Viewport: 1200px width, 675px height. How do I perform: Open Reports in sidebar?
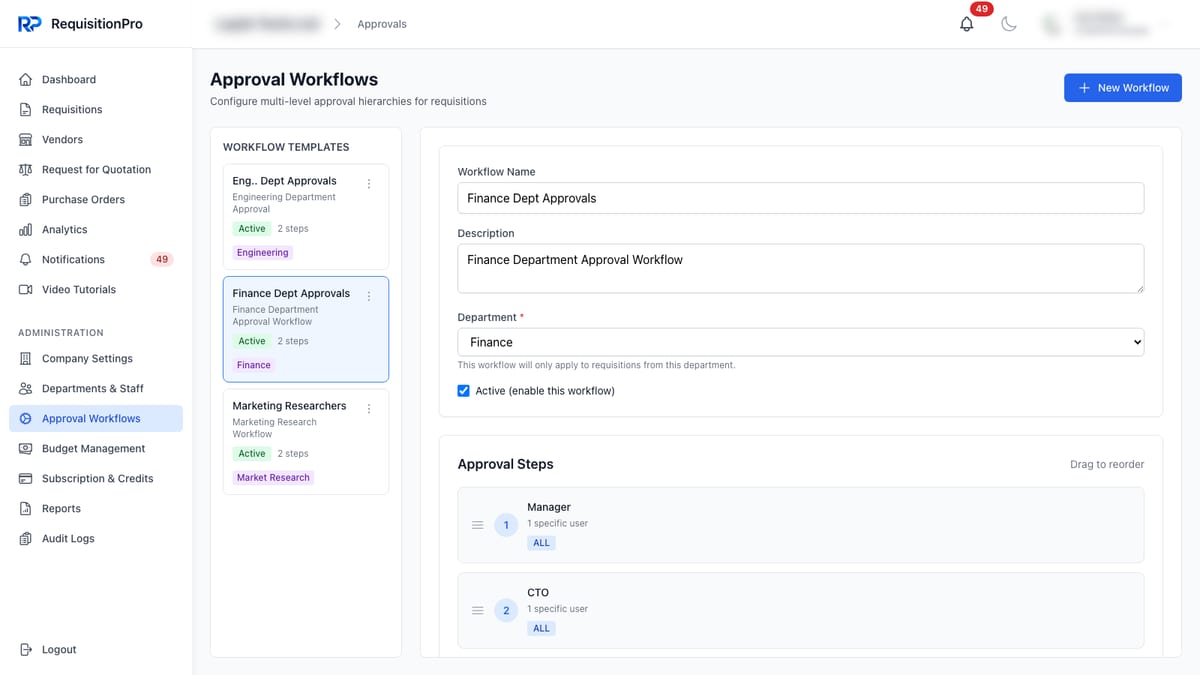[x=96, y=508]
